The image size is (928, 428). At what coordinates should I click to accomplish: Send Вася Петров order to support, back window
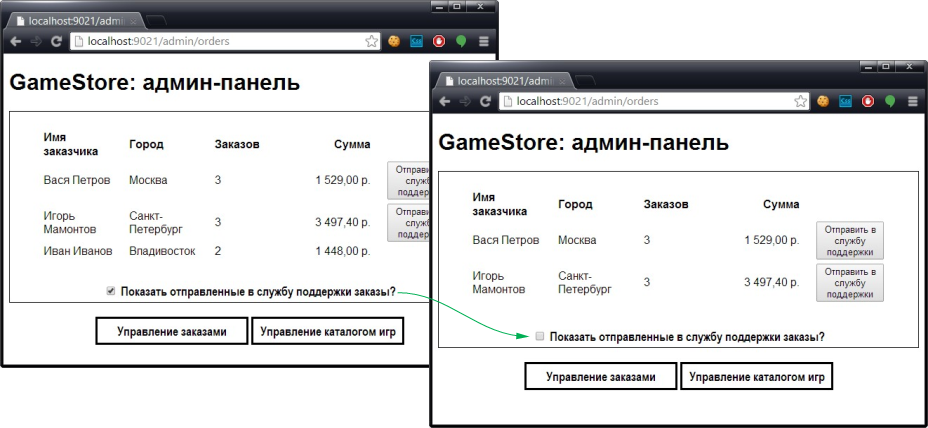click(408, 180)
